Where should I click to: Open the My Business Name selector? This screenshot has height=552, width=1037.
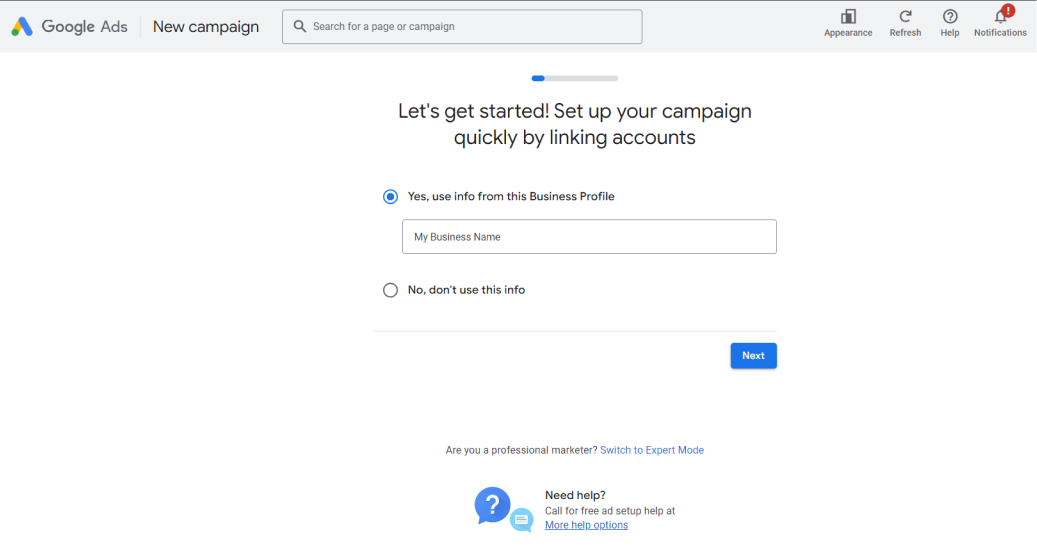pyautogui.click(x=589, y=237)
